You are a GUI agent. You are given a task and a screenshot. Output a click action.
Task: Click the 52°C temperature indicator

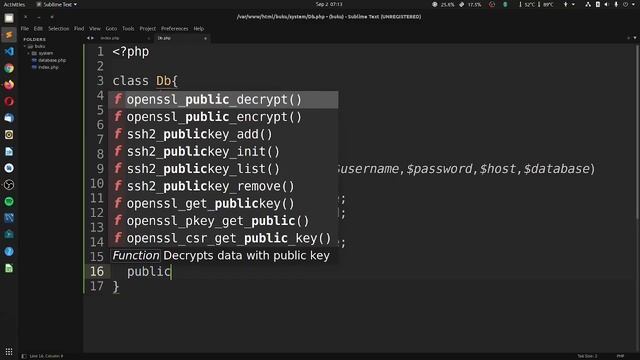pyautogui.click(x=527, y=4)
